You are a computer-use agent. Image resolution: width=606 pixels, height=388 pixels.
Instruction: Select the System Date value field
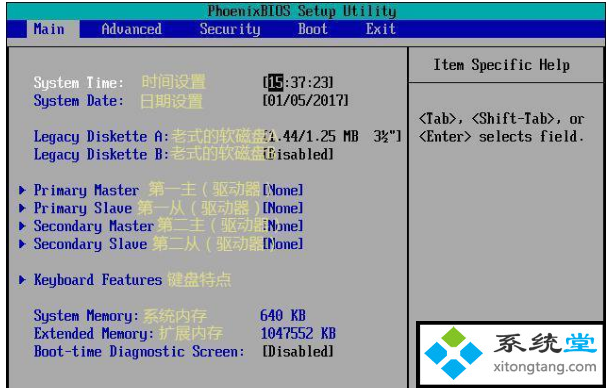pyautogui.click(x=306, y=101)
